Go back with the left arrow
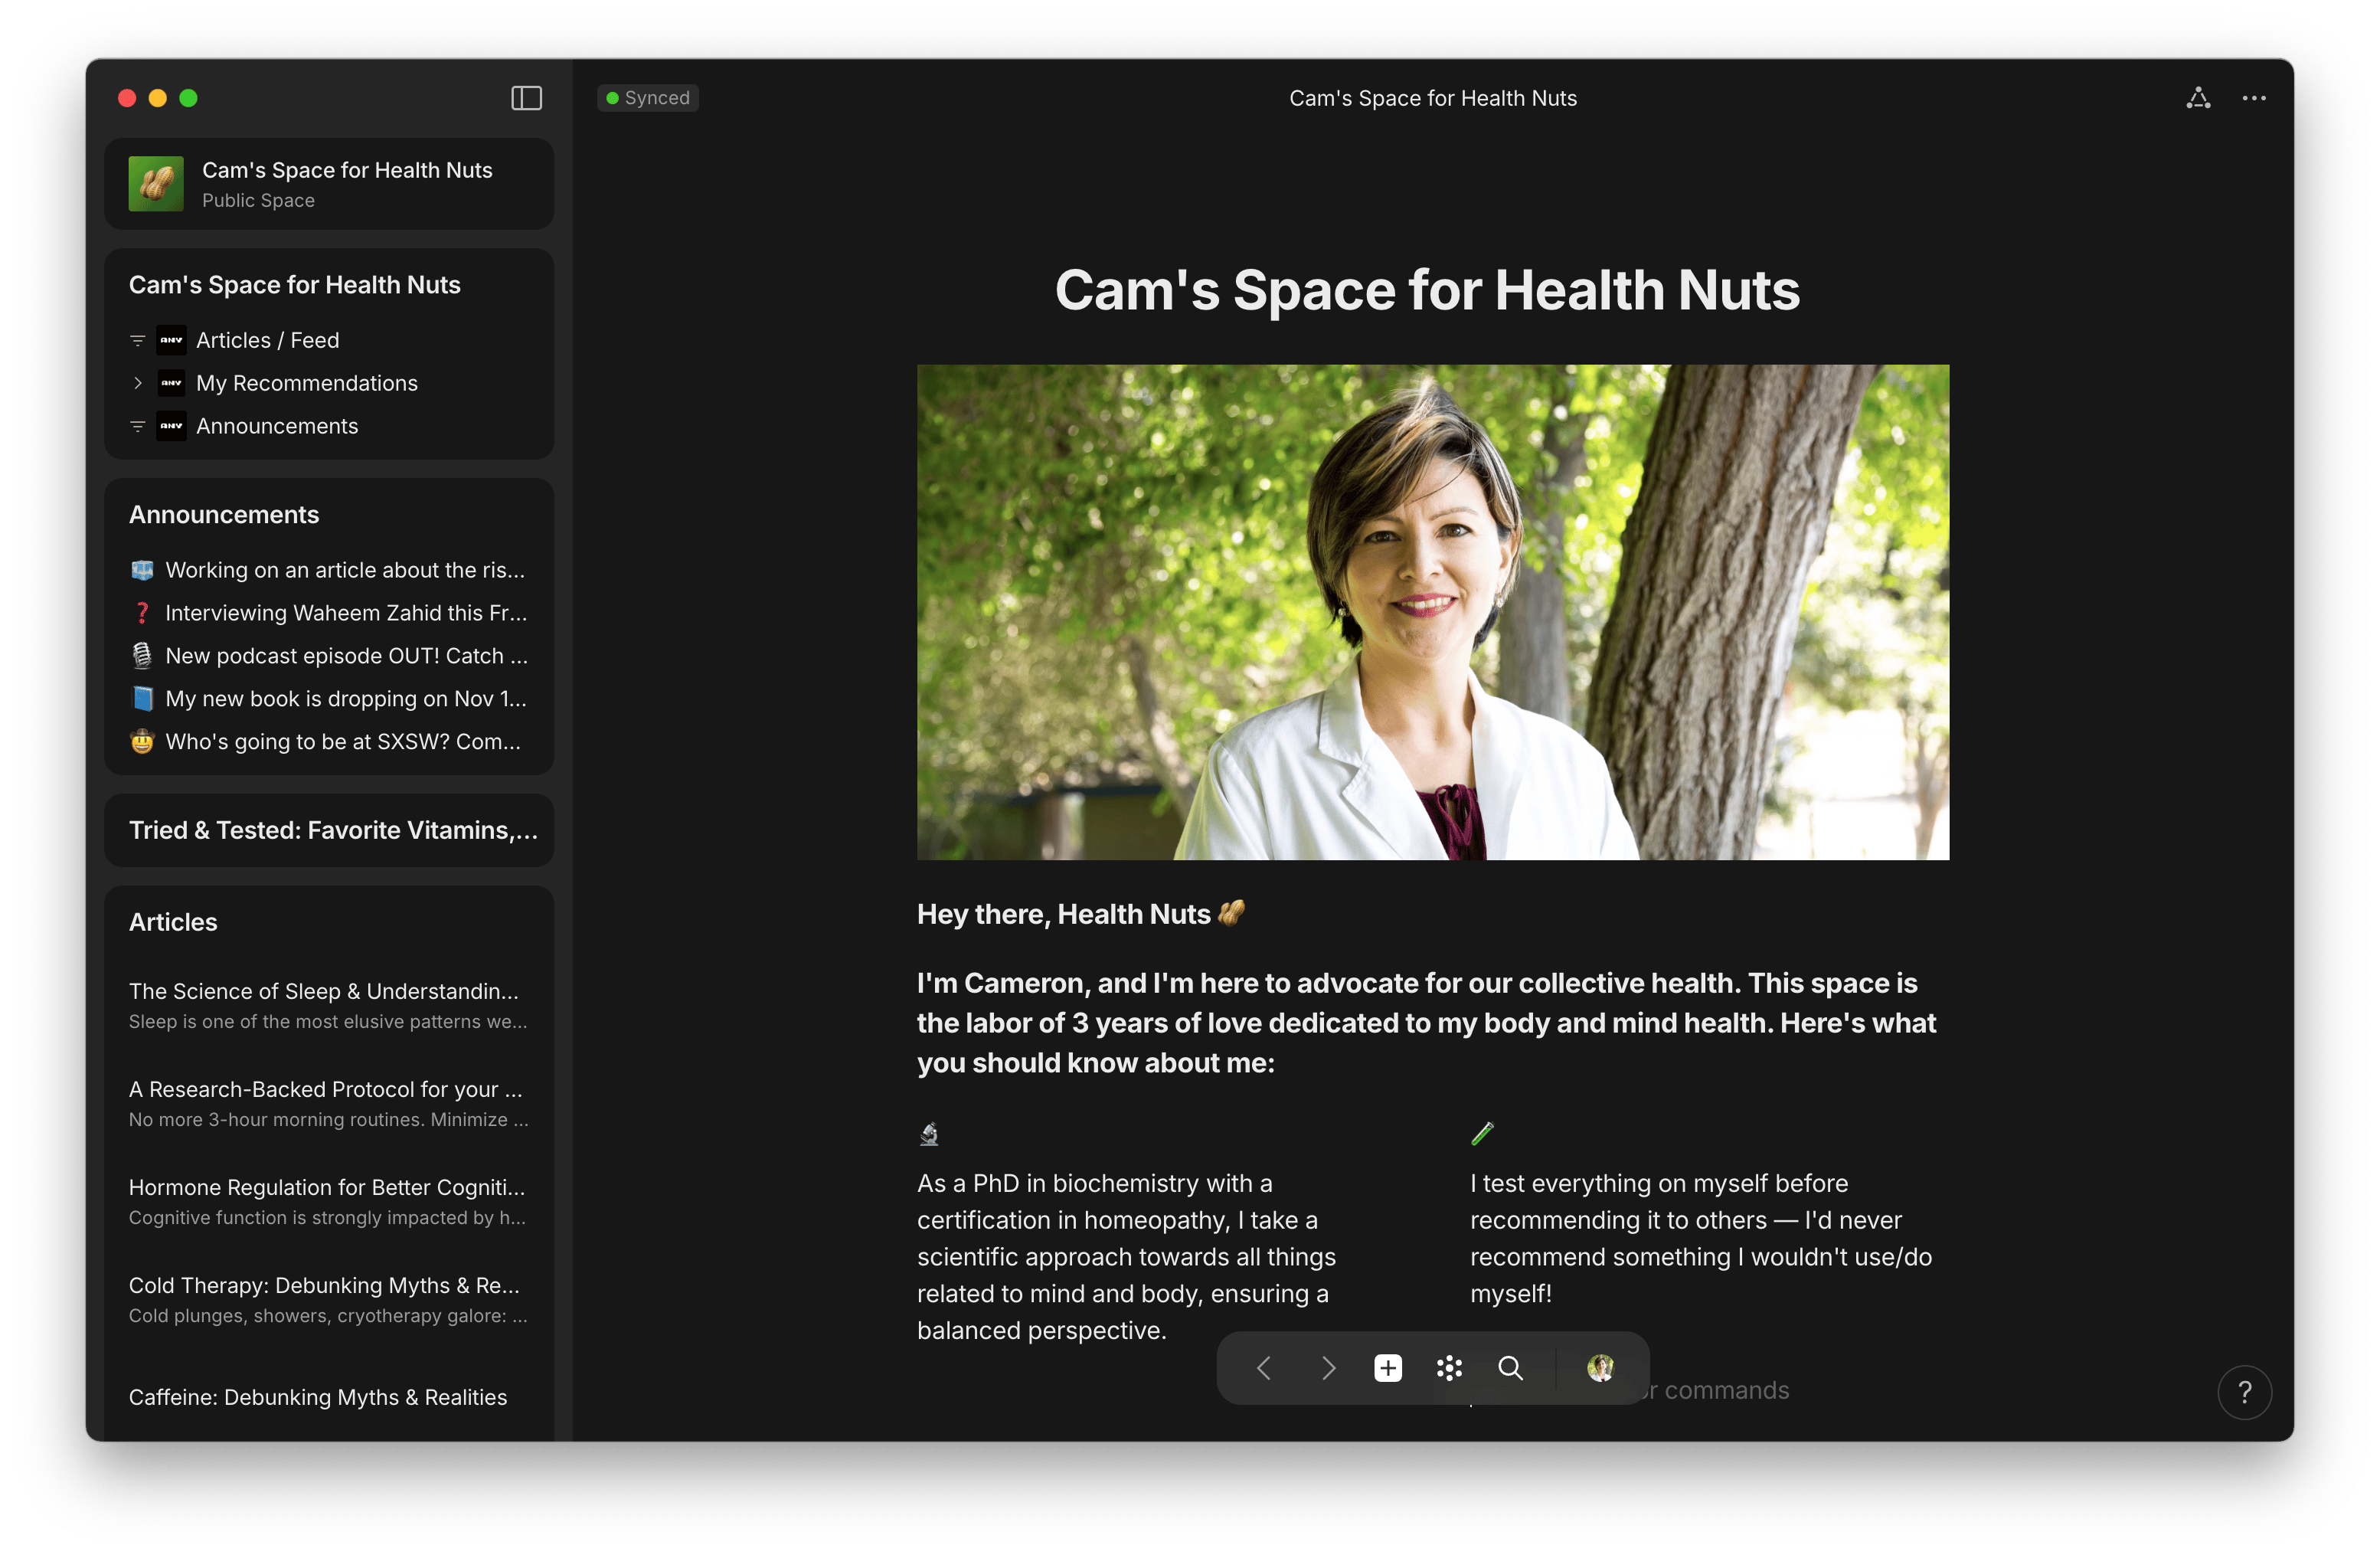Viewport: 2380px width, 1555px height. 1263,1367
